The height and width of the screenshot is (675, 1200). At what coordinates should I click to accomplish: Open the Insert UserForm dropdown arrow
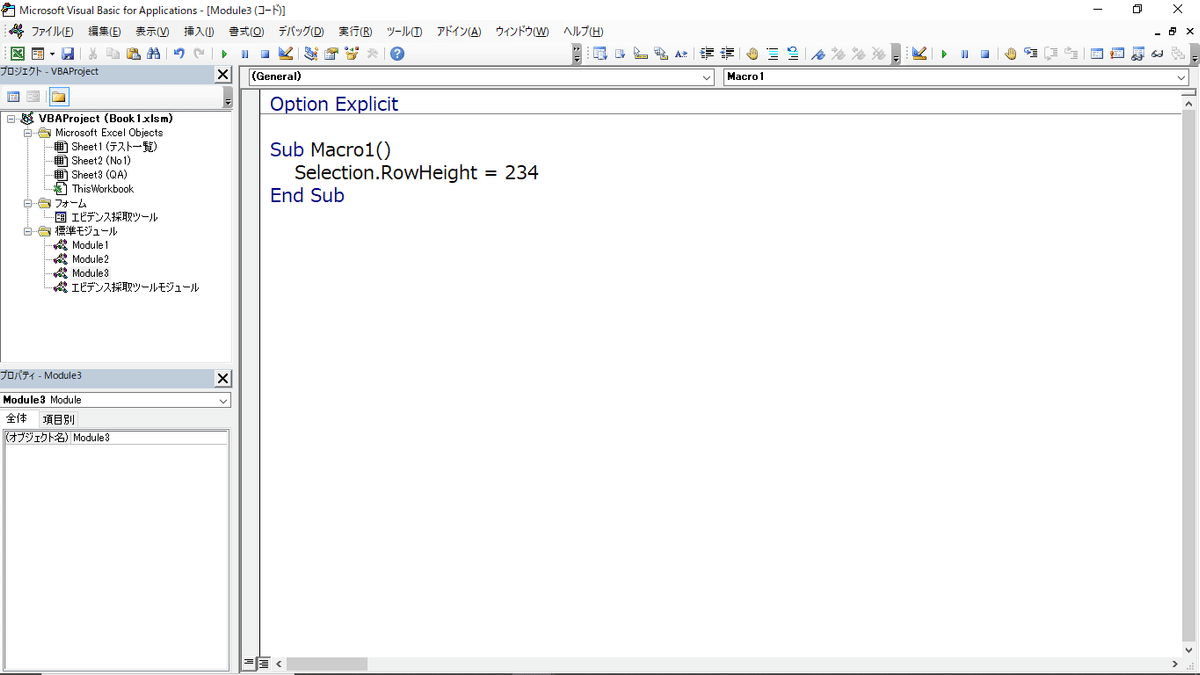click(52, 54)
